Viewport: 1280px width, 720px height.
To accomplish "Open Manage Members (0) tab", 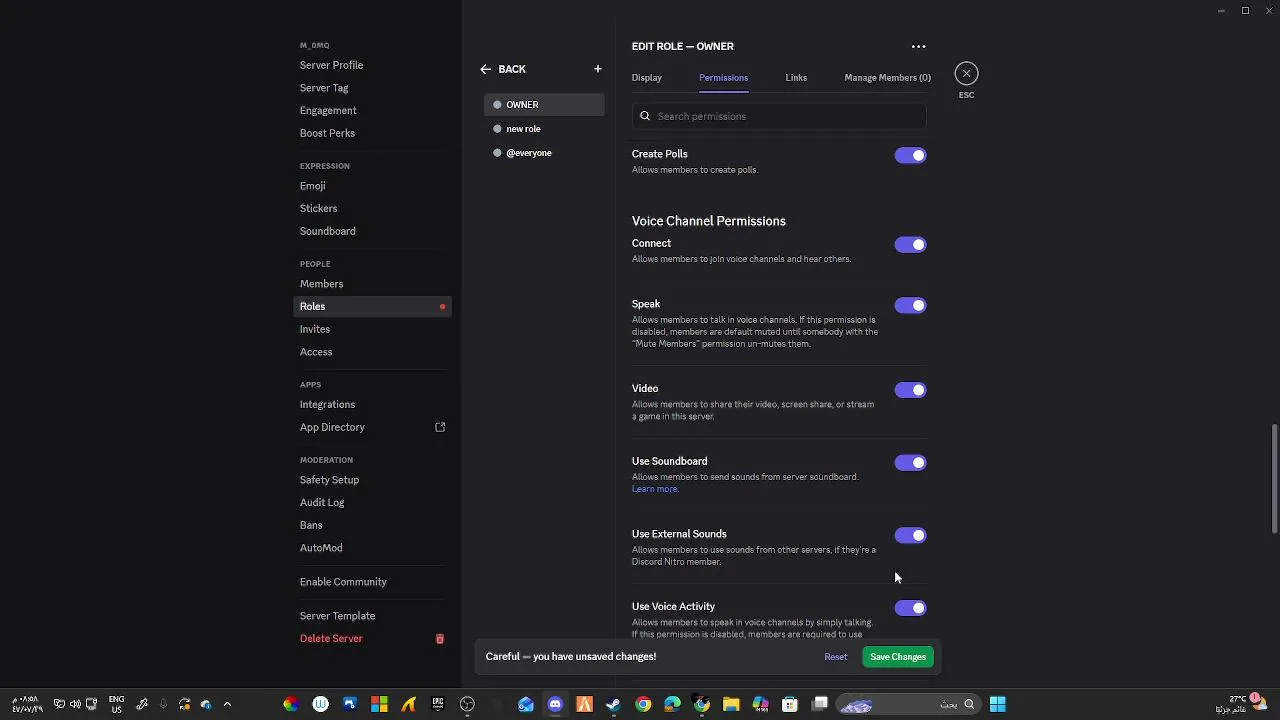I will pyautogui.click(x=887, y=77).
